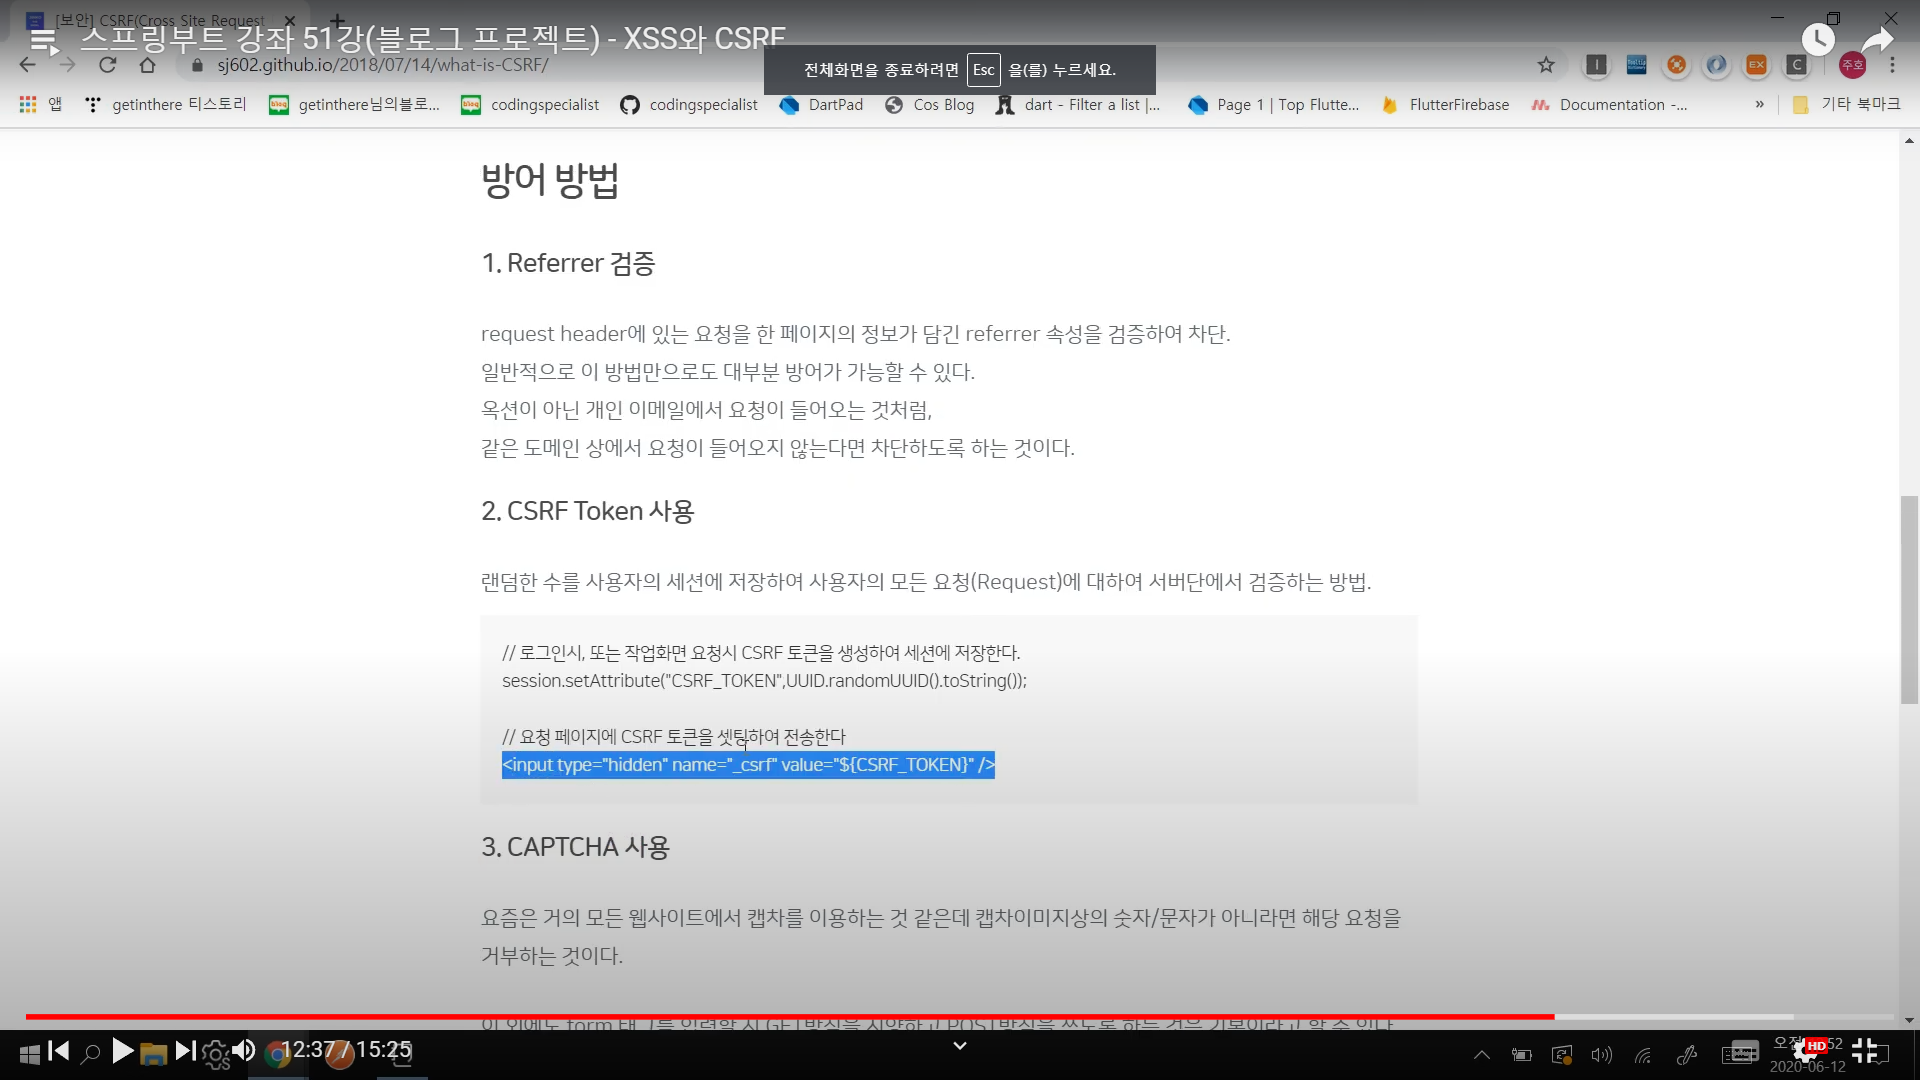
Task: Click the bookmark star in address bar
Action: coord(1546,65)
